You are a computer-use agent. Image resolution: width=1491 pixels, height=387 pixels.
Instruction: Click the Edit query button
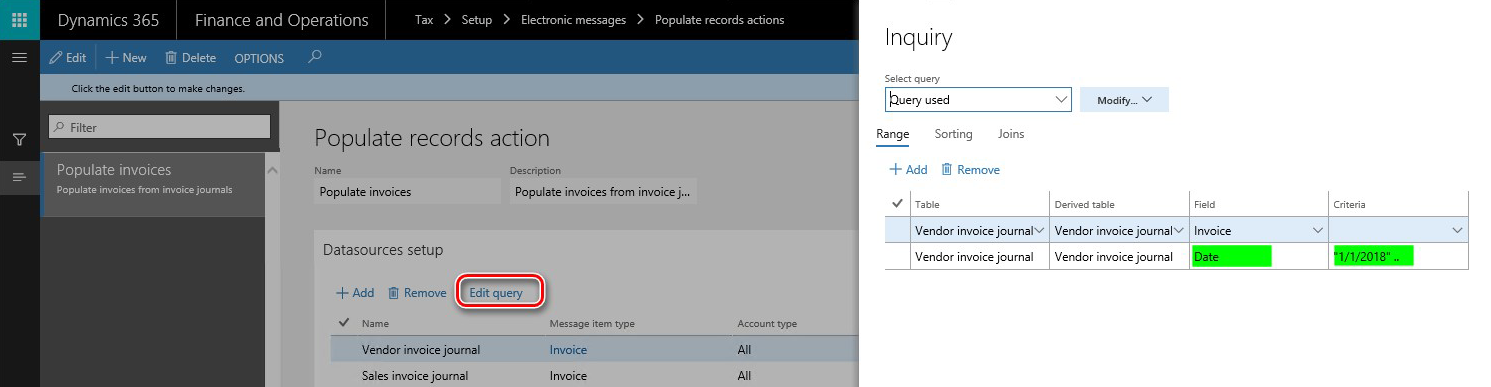(496, 293)
